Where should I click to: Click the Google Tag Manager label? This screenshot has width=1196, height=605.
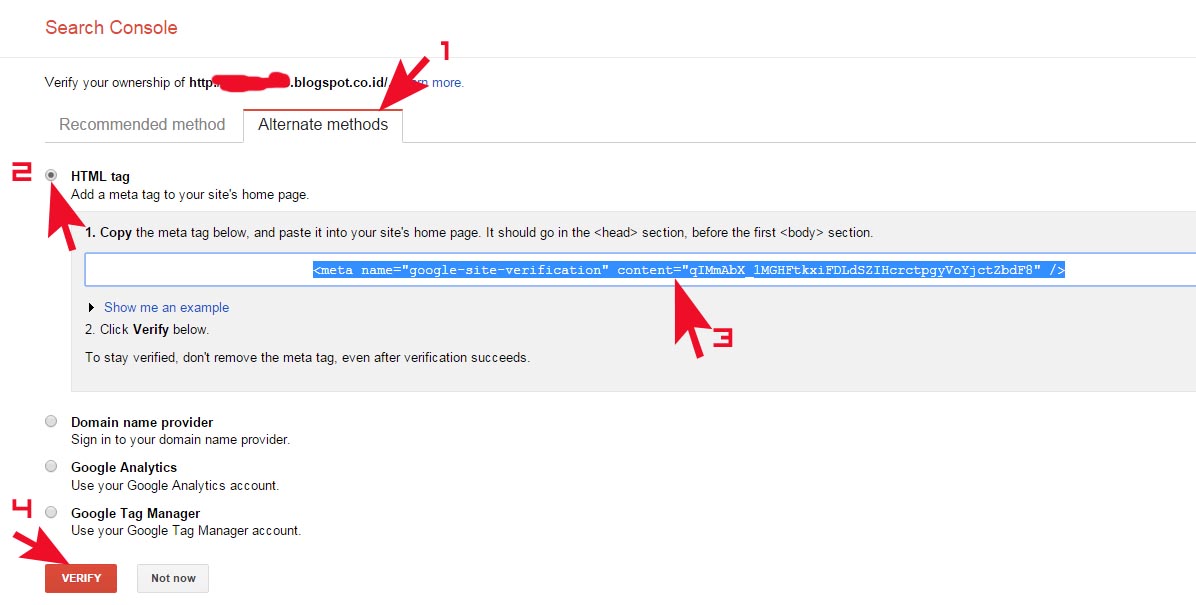click(x=136, y=513)
